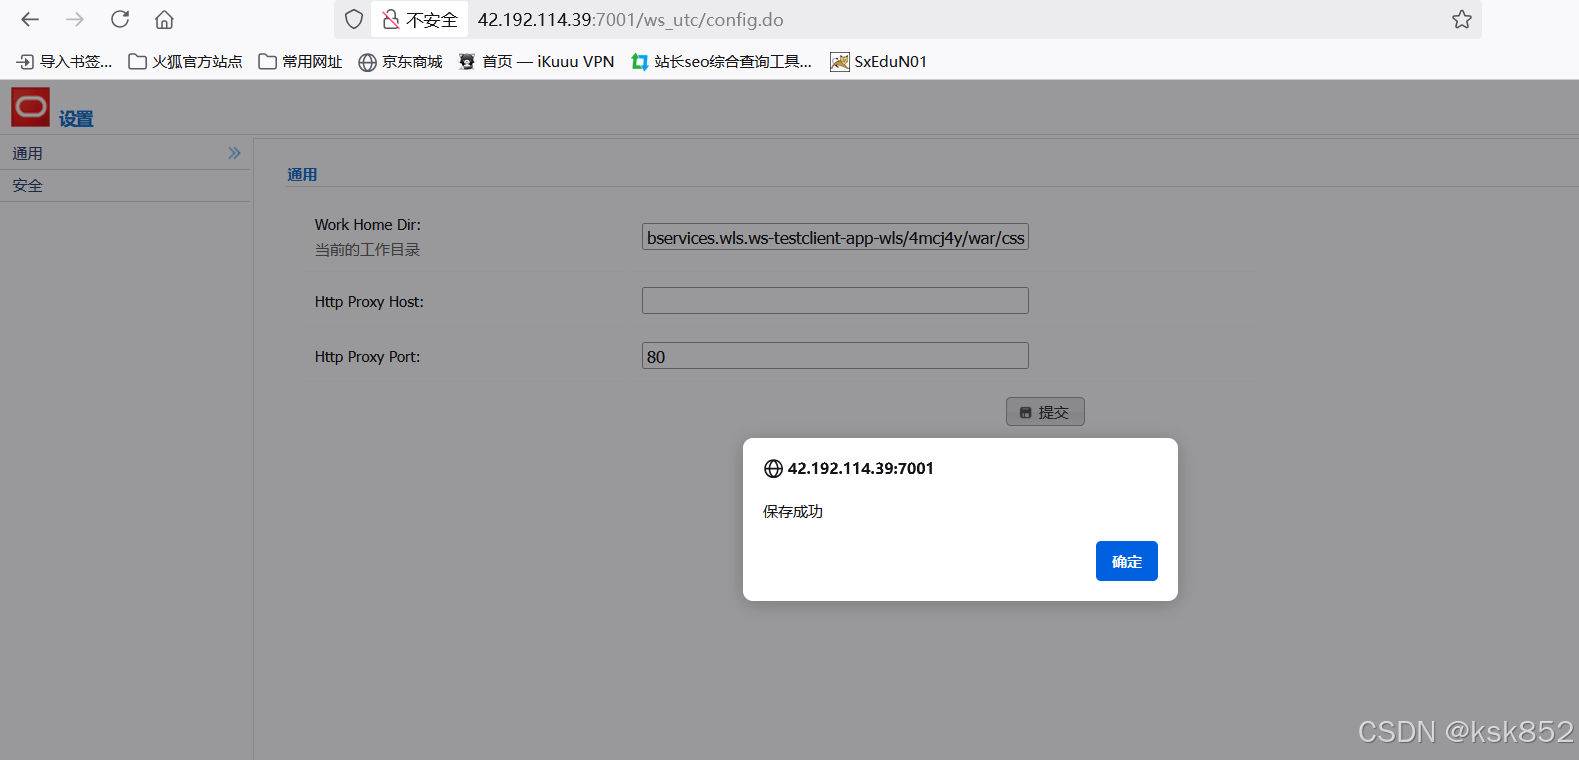The width and height of the screenshot is (1579, 760).
Task: Click the 42.192.114.39:7001 dialog title
Action: [x=861, y=468]
